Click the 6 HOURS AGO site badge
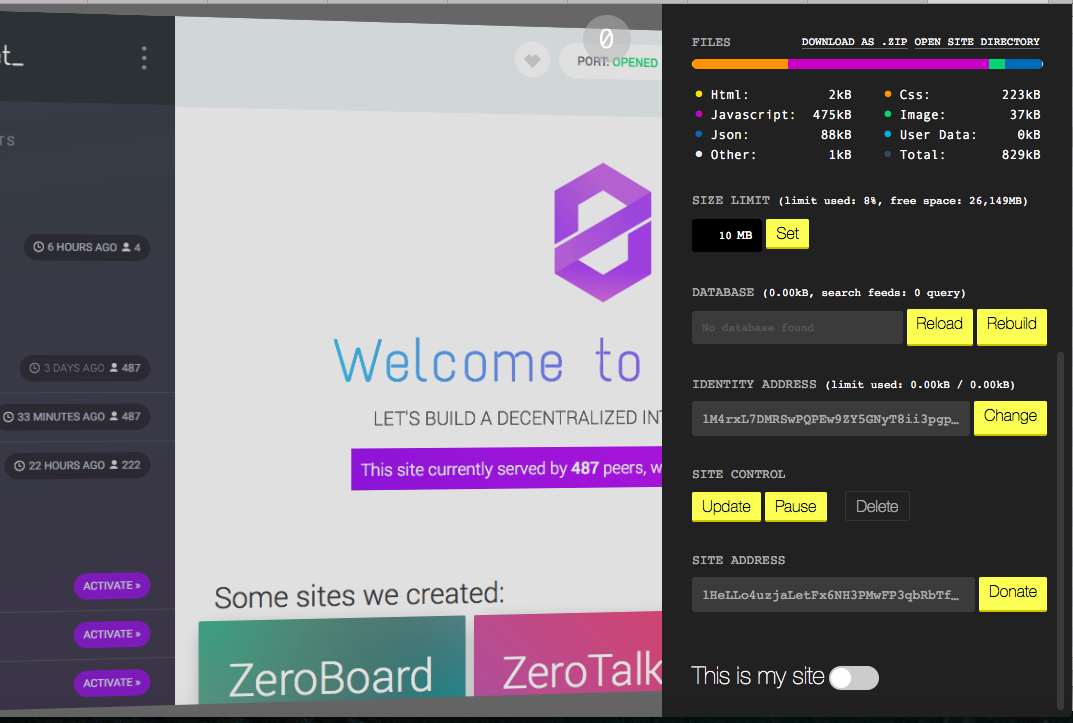 [87, 247]
